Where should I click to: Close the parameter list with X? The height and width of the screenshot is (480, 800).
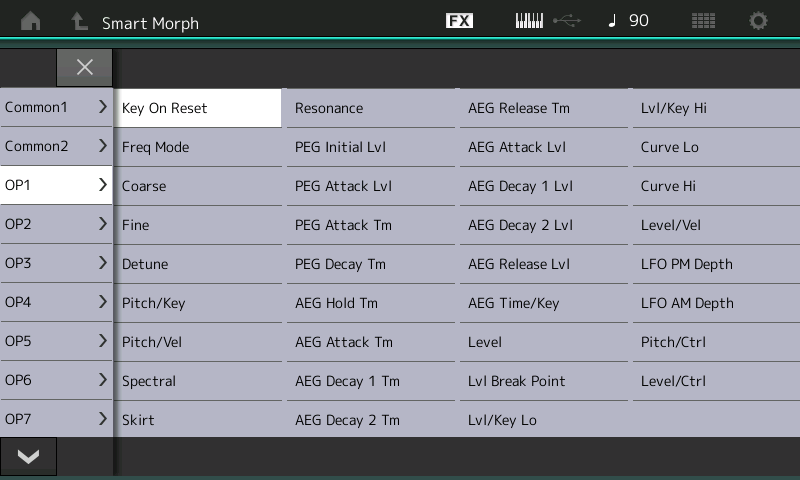click(x=85, y=67)
